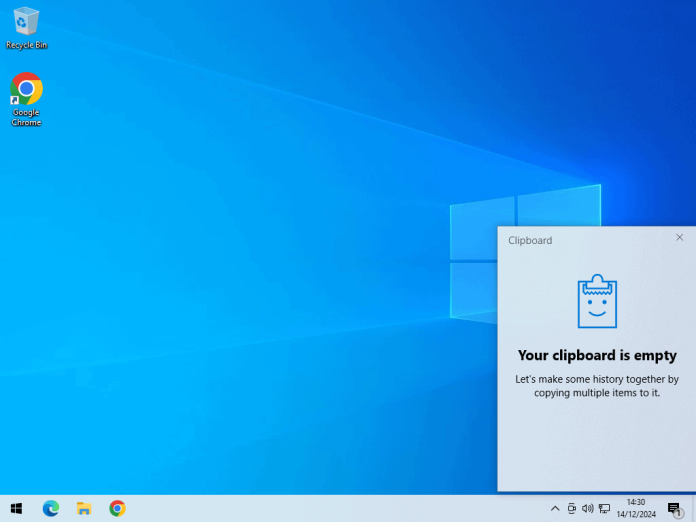696x522 pixels.
Task: Expand the hidden system tray icons chevron
Action: [x=555, y=508]
